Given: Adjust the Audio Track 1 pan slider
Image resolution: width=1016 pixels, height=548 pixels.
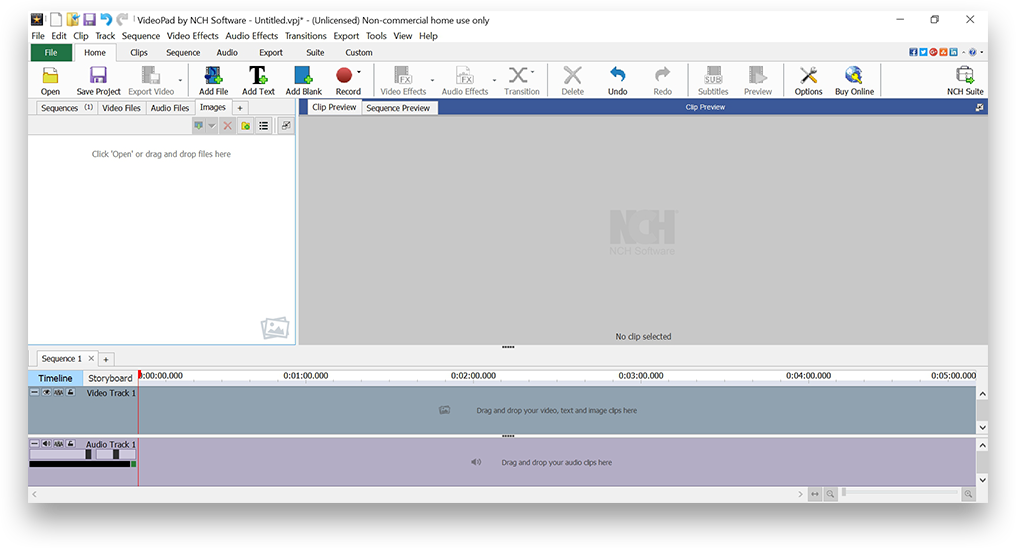Looking at the screenshot, I should click(x=115, y=455).
